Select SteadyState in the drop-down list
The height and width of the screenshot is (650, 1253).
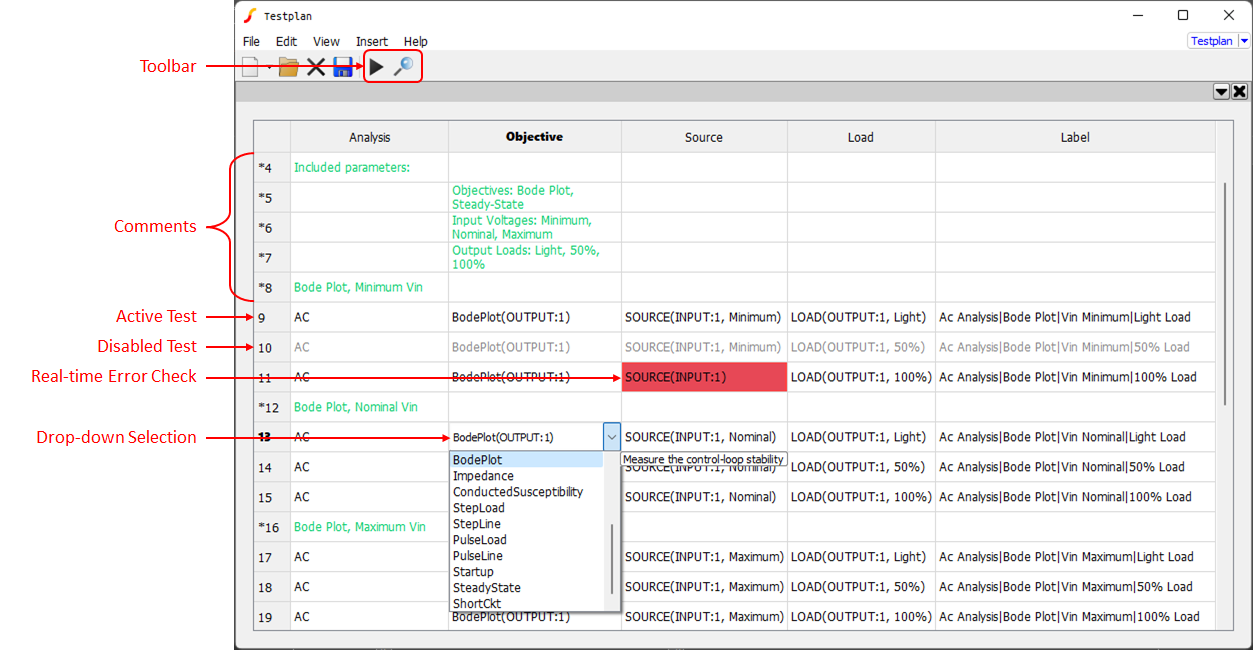click(x=486, y=588)
